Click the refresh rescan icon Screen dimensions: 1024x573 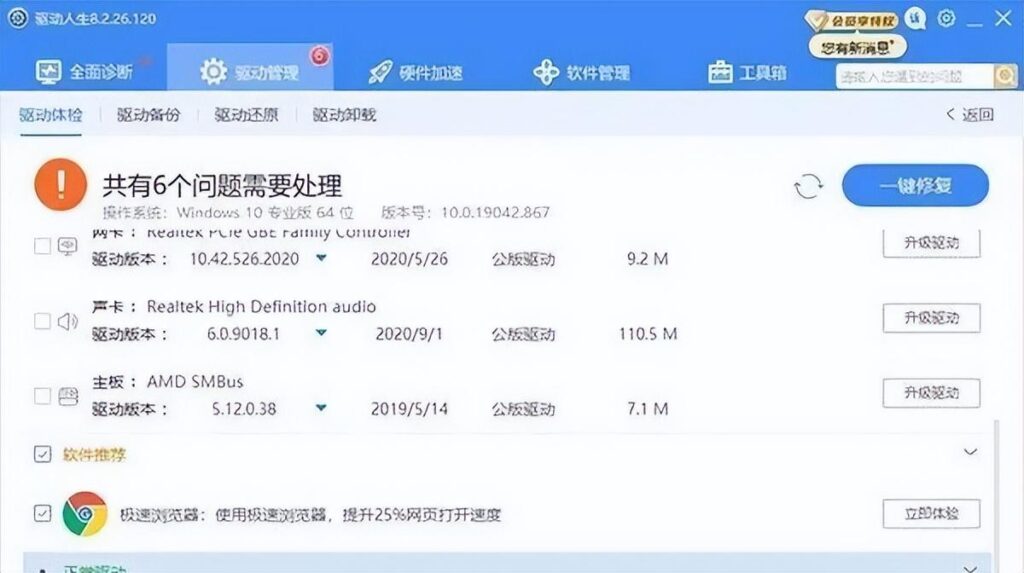pos(808,186)
